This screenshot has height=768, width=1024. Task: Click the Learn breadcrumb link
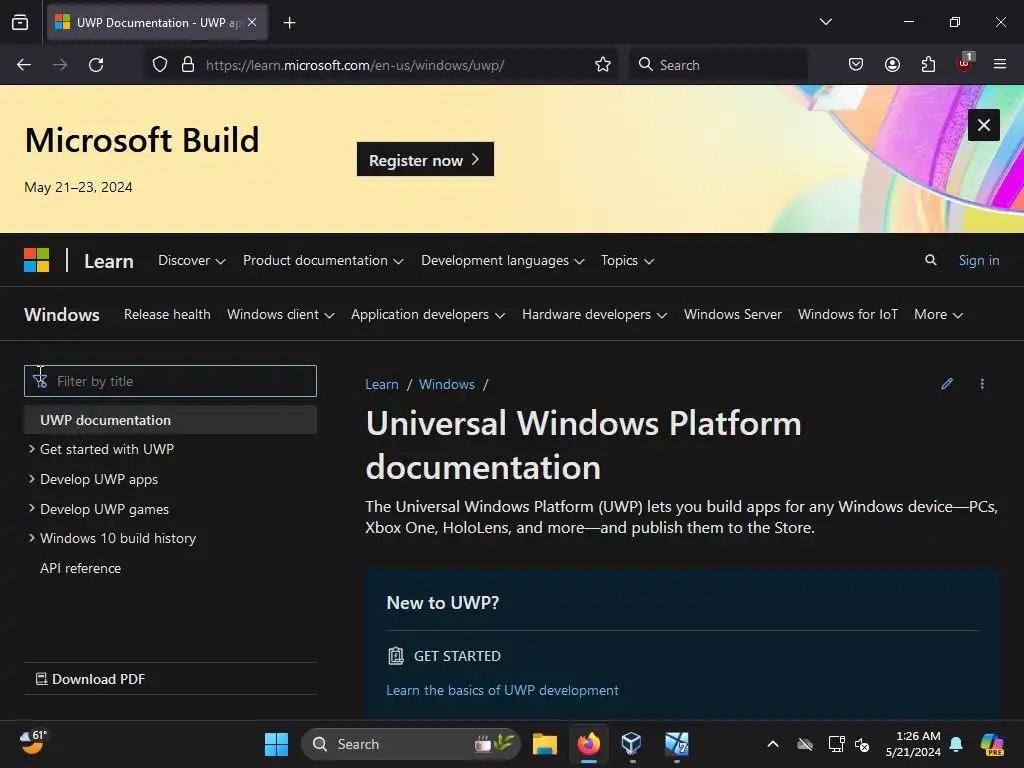coord(381,384)
